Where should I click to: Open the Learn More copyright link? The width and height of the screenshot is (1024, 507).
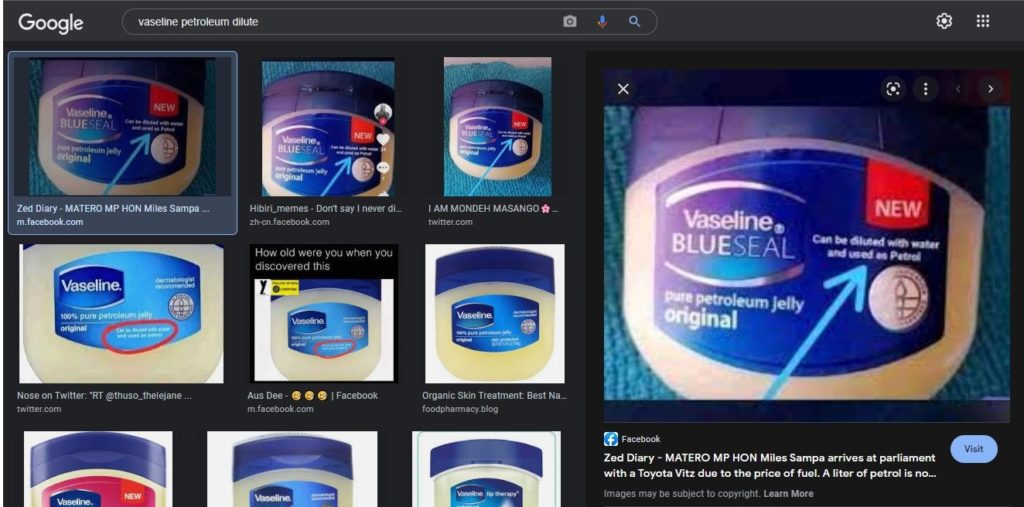coord(788,493)
